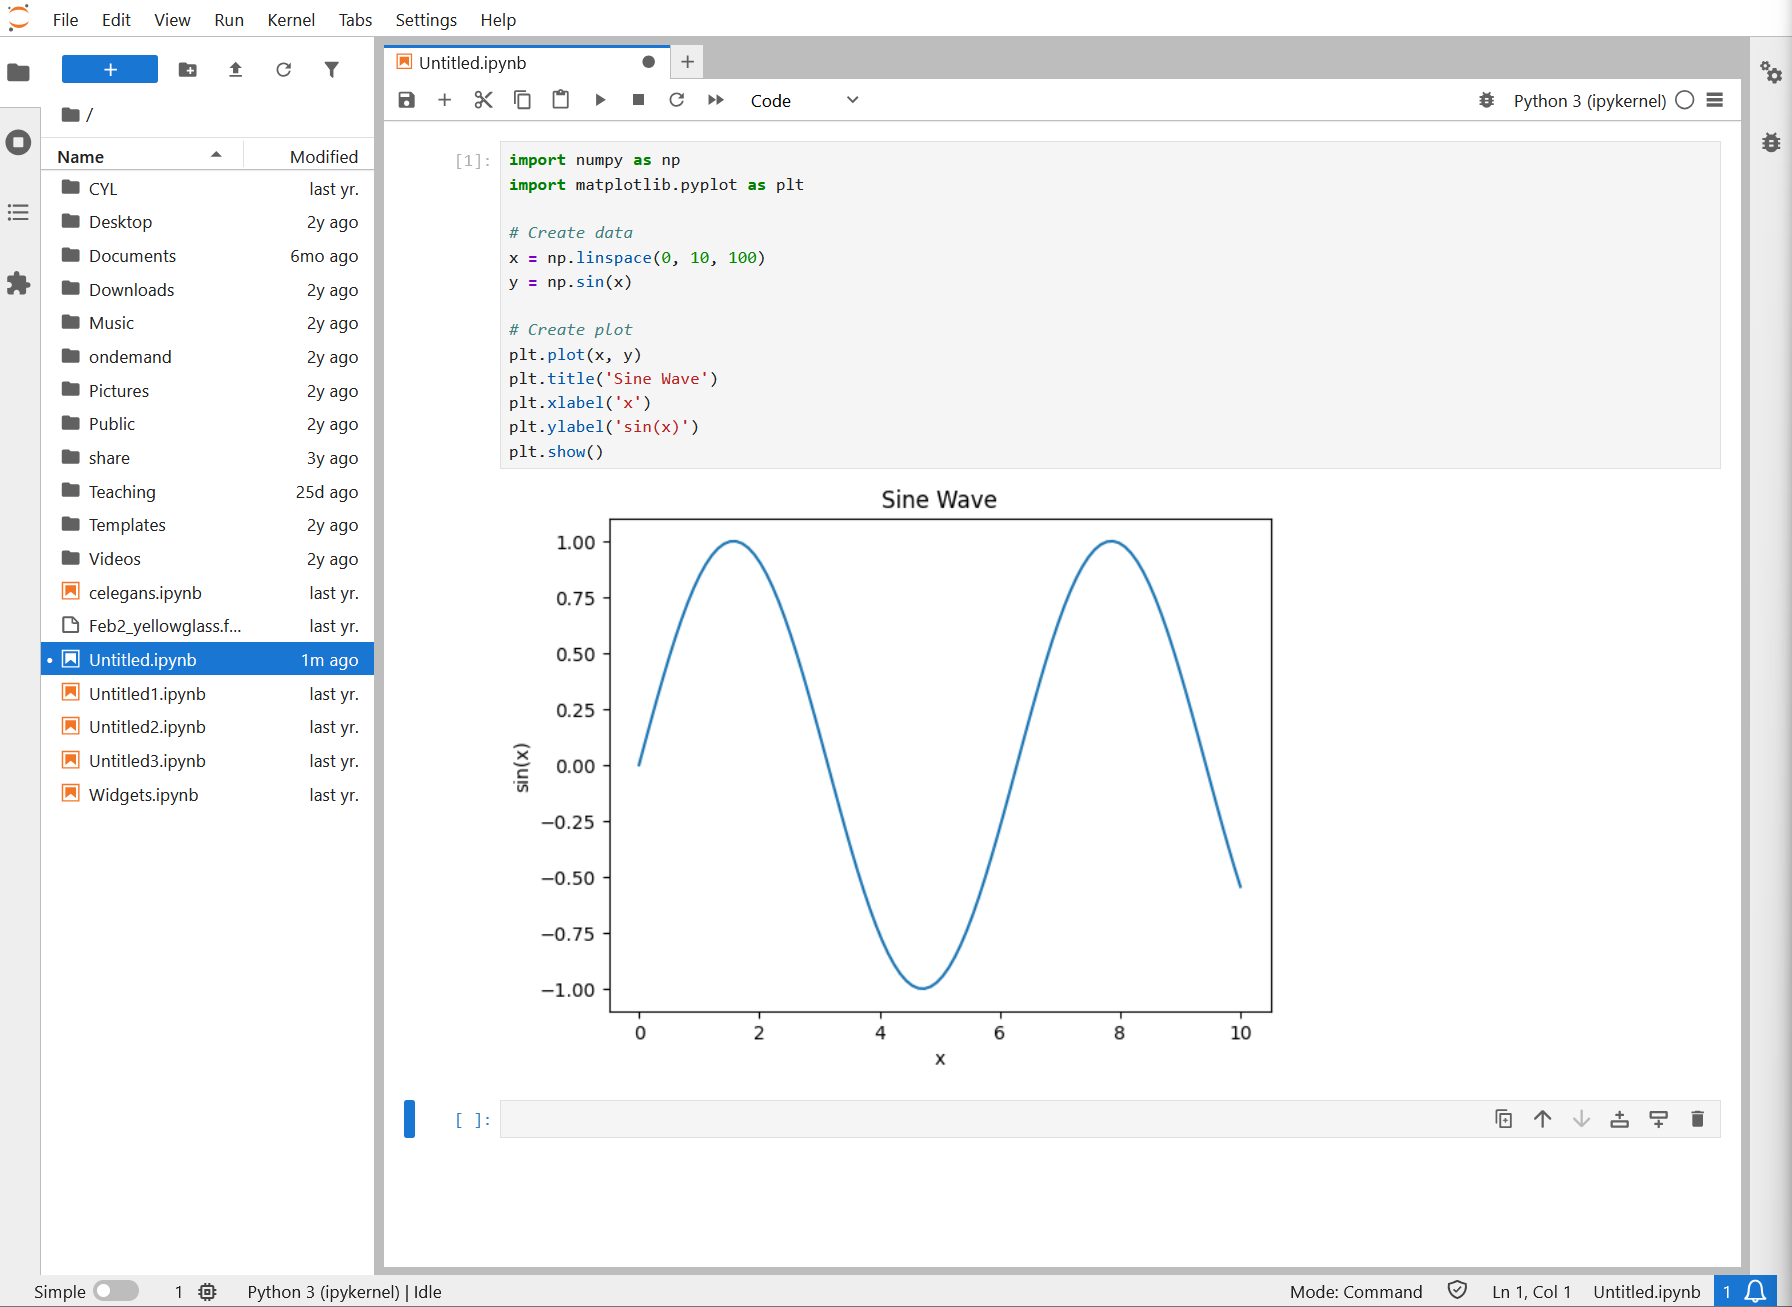Restart kernel and run all cells icon
The width and height of the screenshot is (1792, 1307).
click(716, 100)
